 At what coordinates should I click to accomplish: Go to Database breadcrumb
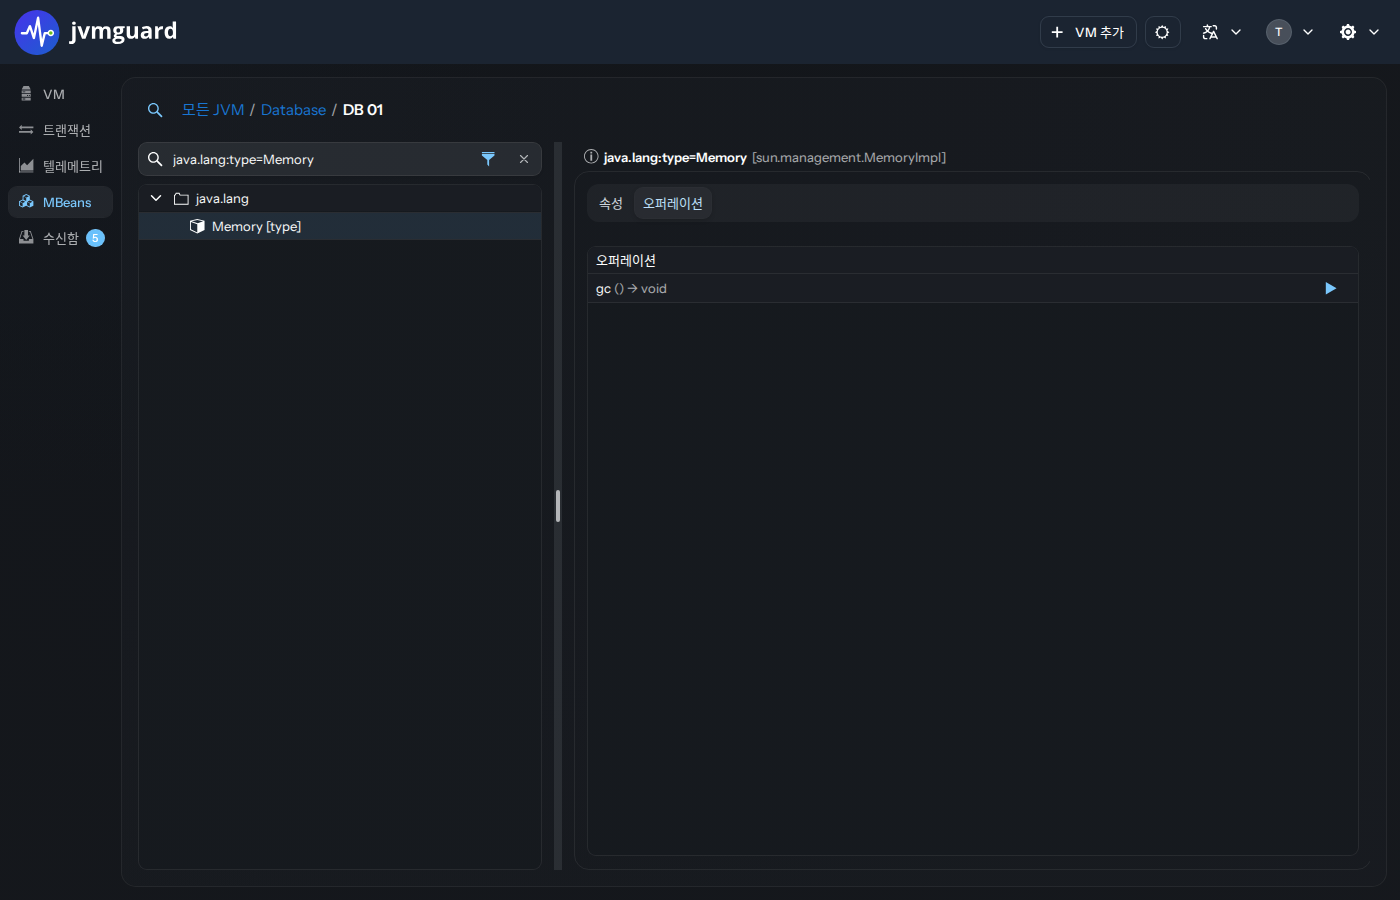click(x=293, y=110)
